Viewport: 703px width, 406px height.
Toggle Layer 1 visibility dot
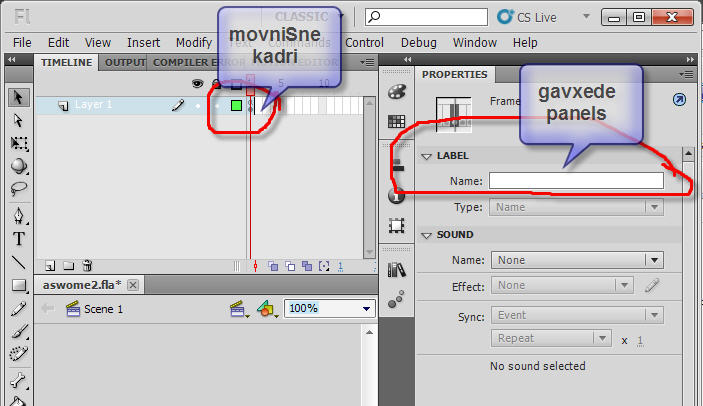[198, 106]
